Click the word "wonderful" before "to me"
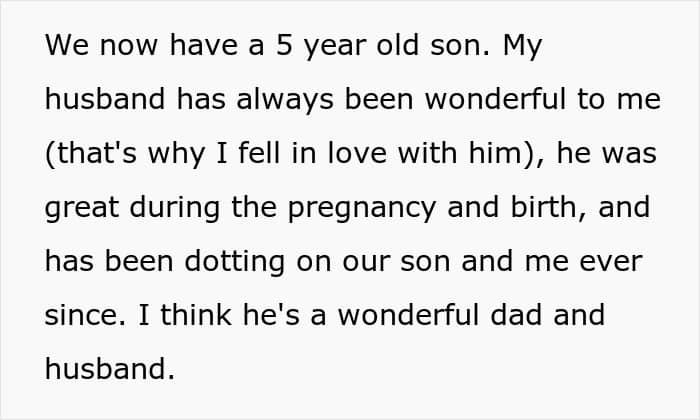Viewport: 700px width, 420px height. pyautogui.click(x=496, y=99)
